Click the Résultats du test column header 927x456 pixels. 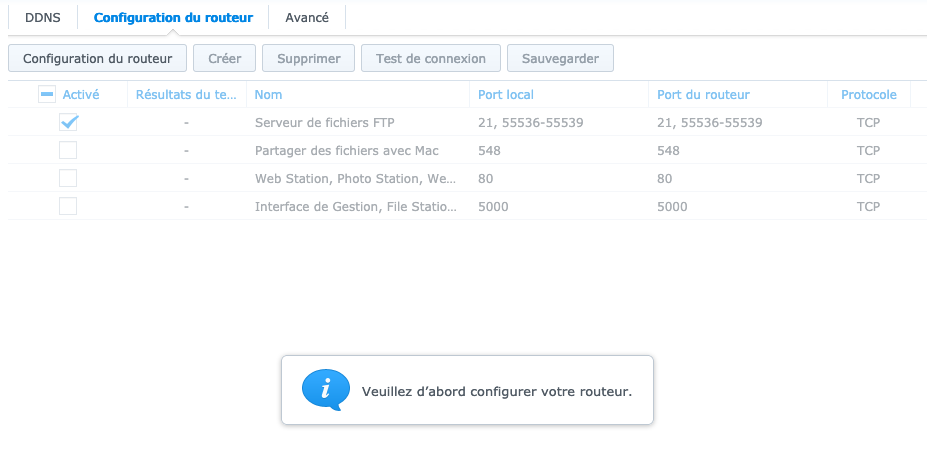[186, 94]
